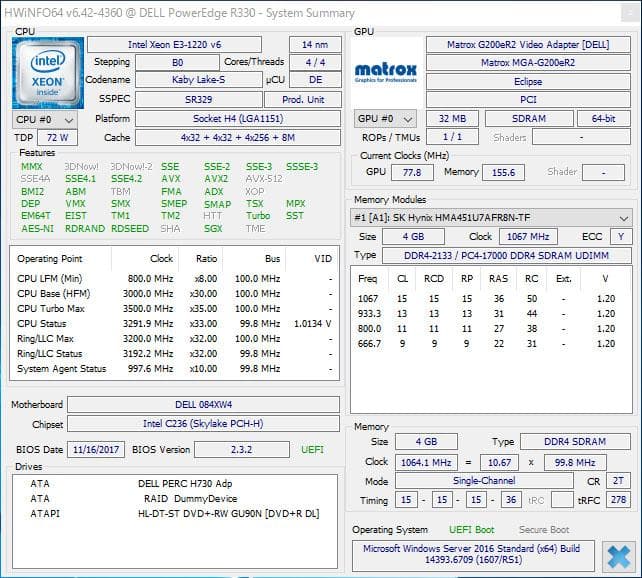
Task: Click the BIOS date 11/16/2017 field
Action: 96,449
